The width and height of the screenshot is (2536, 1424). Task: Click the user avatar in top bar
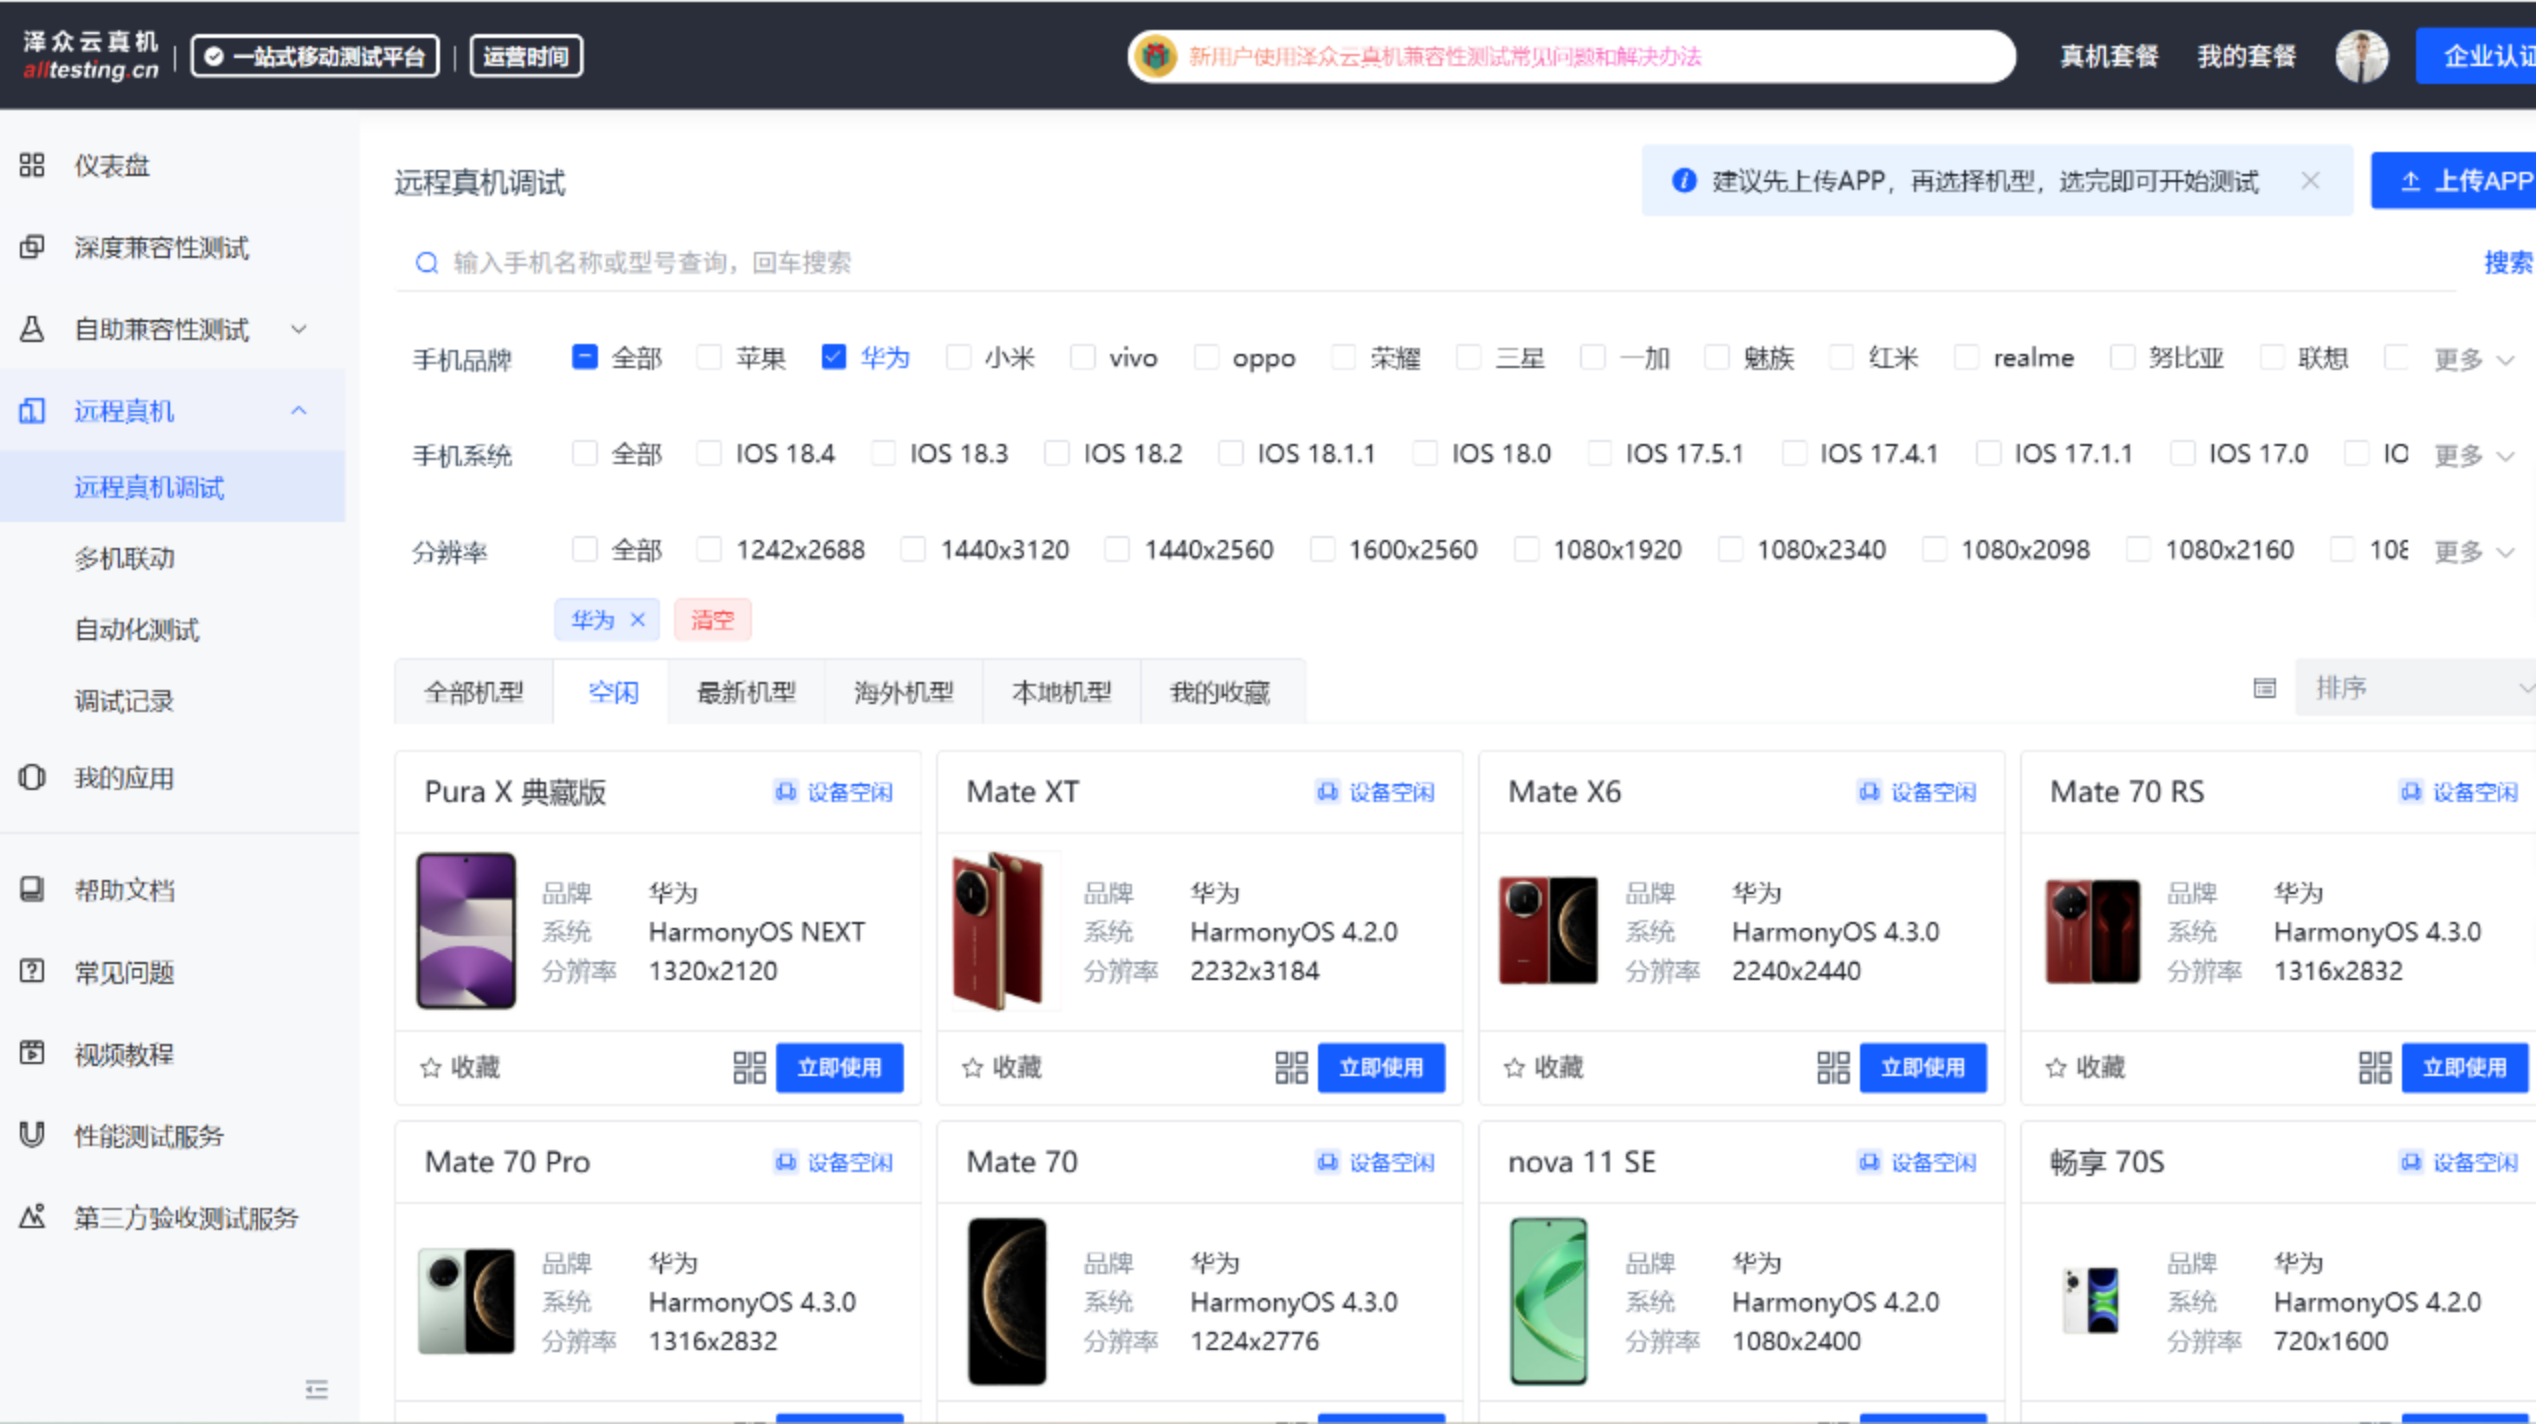pos(2361,56)
